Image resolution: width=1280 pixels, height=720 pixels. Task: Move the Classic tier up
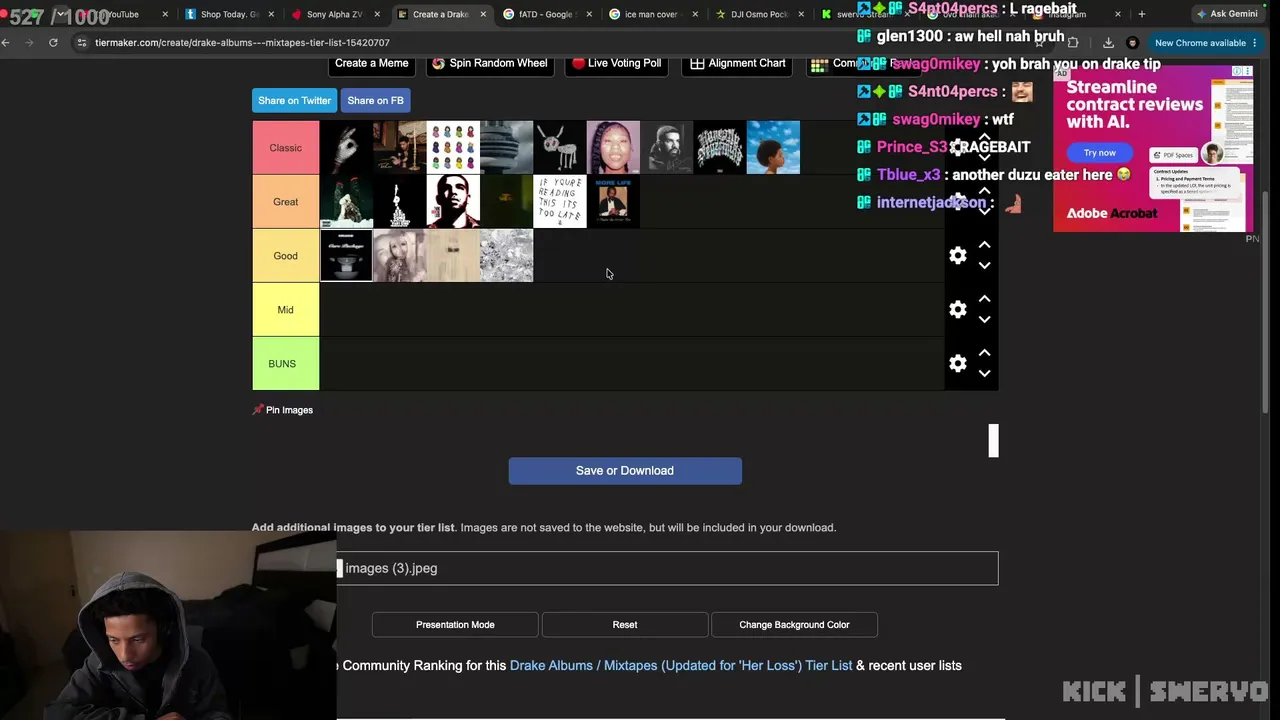coord(984,137)
